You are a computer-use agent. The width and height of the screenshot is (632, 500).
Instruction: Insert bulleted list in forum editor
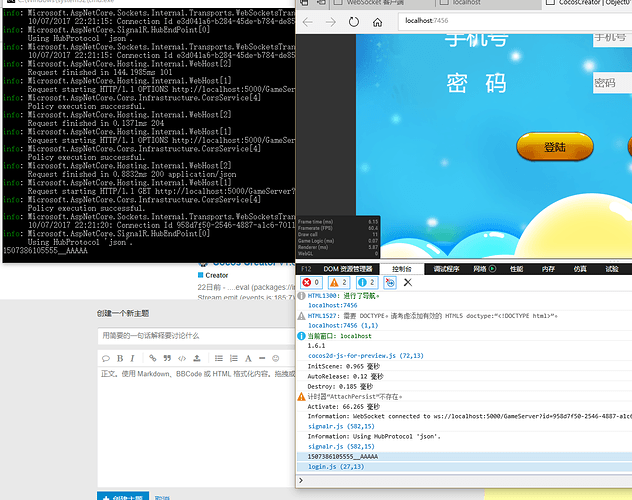coord(219,358)
